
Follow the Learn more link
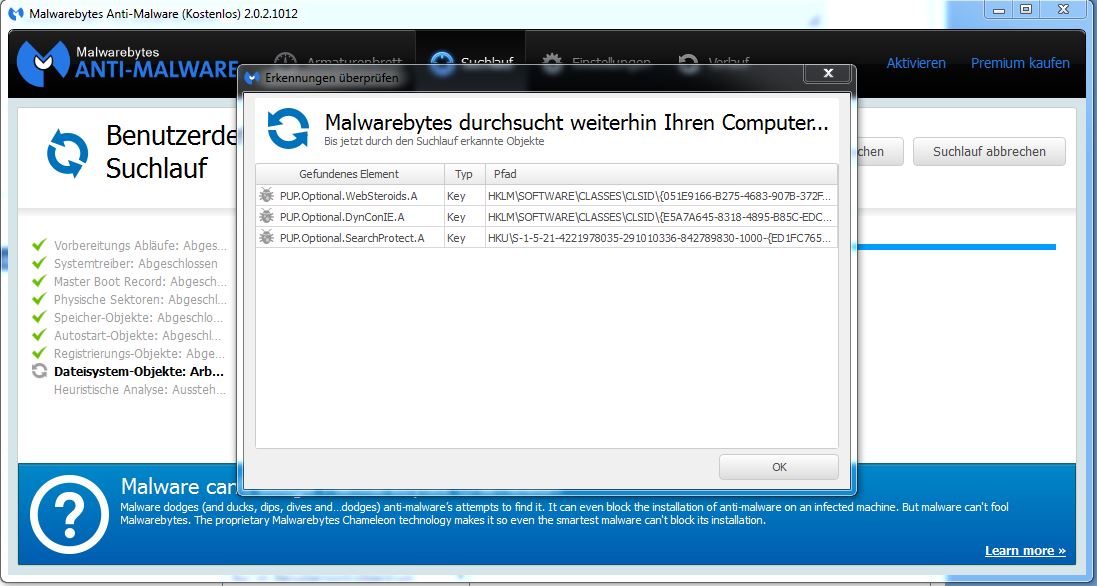(1025, 550)
